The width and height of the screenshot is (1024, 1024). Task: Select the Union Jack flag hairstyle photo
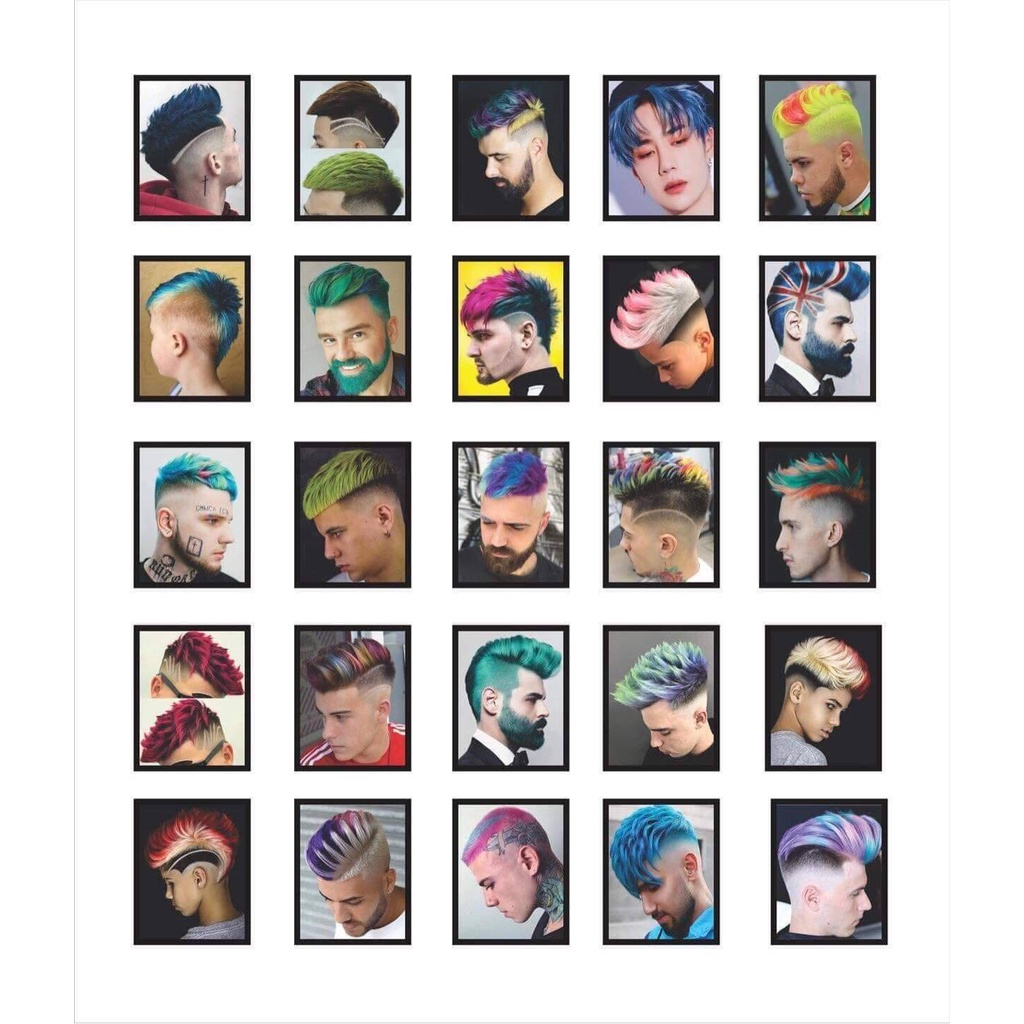817,328
